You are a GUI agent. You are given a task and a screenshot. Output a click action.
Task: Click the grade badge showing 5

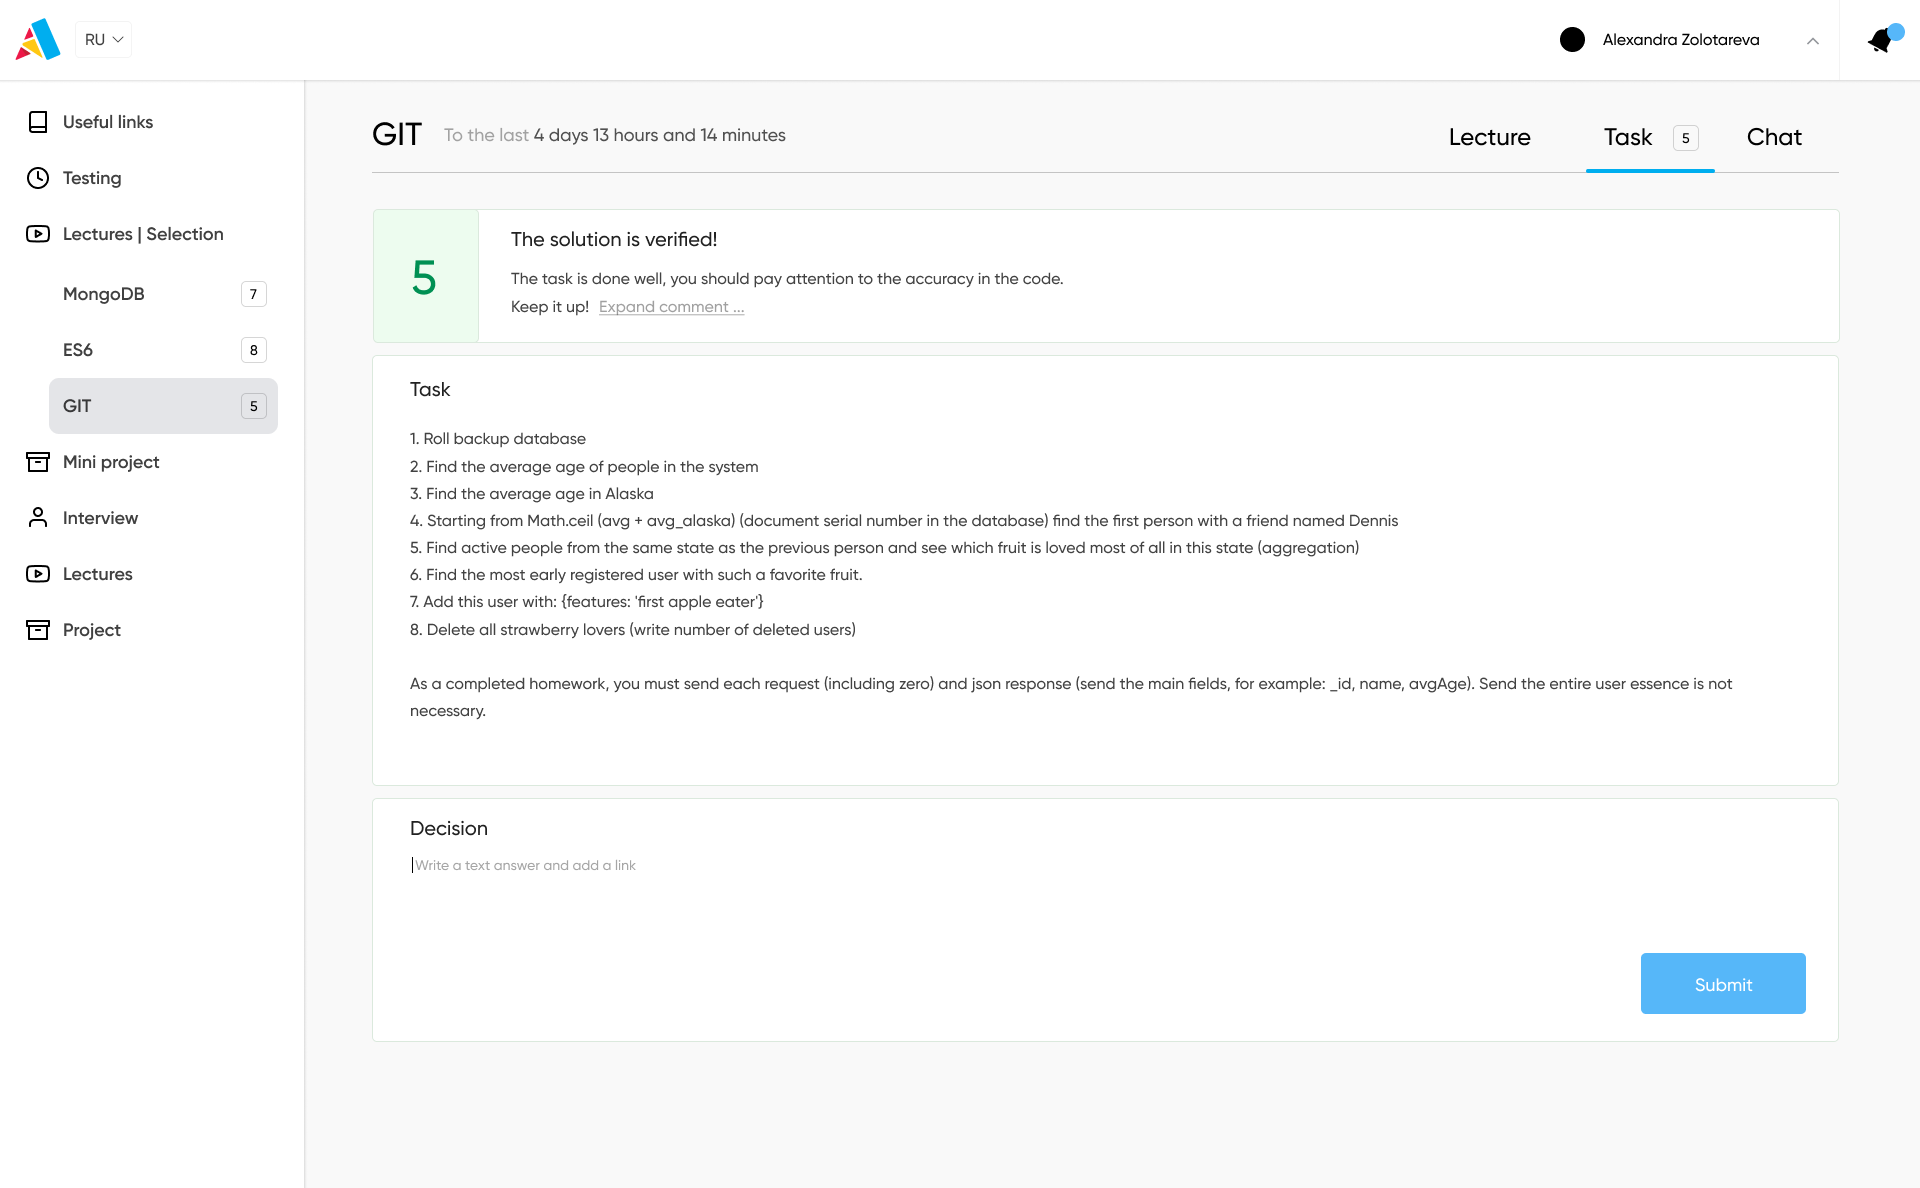pyautogui.click(x=425, y=276)
